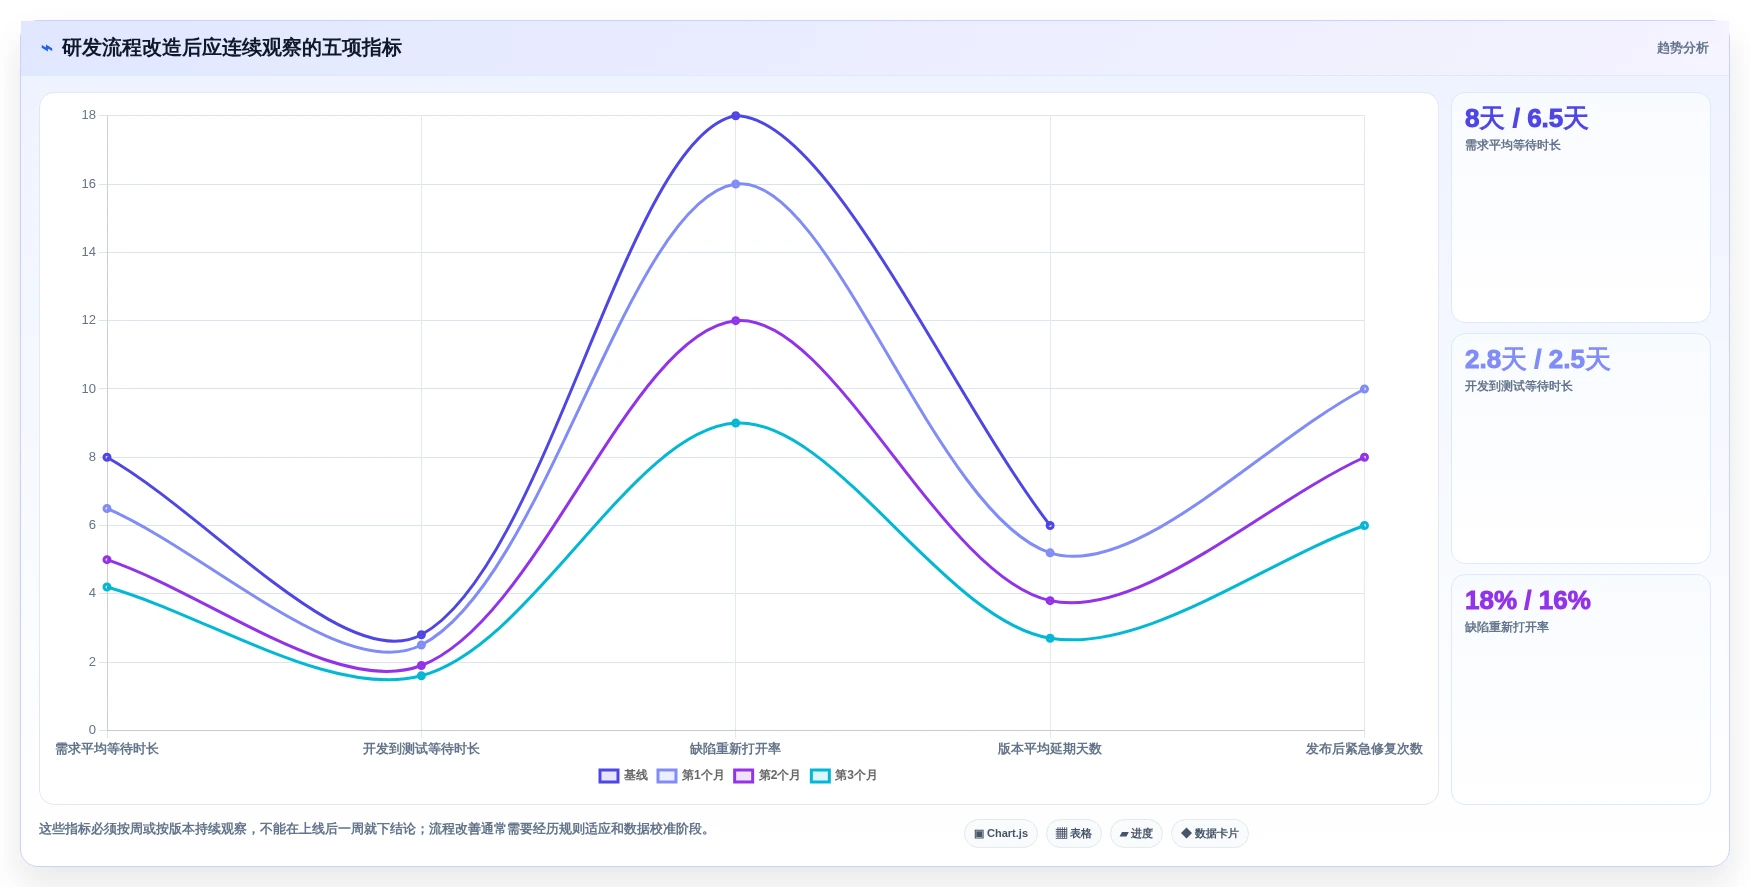Click the 表格 tag pill

[x=1074, y=833]
